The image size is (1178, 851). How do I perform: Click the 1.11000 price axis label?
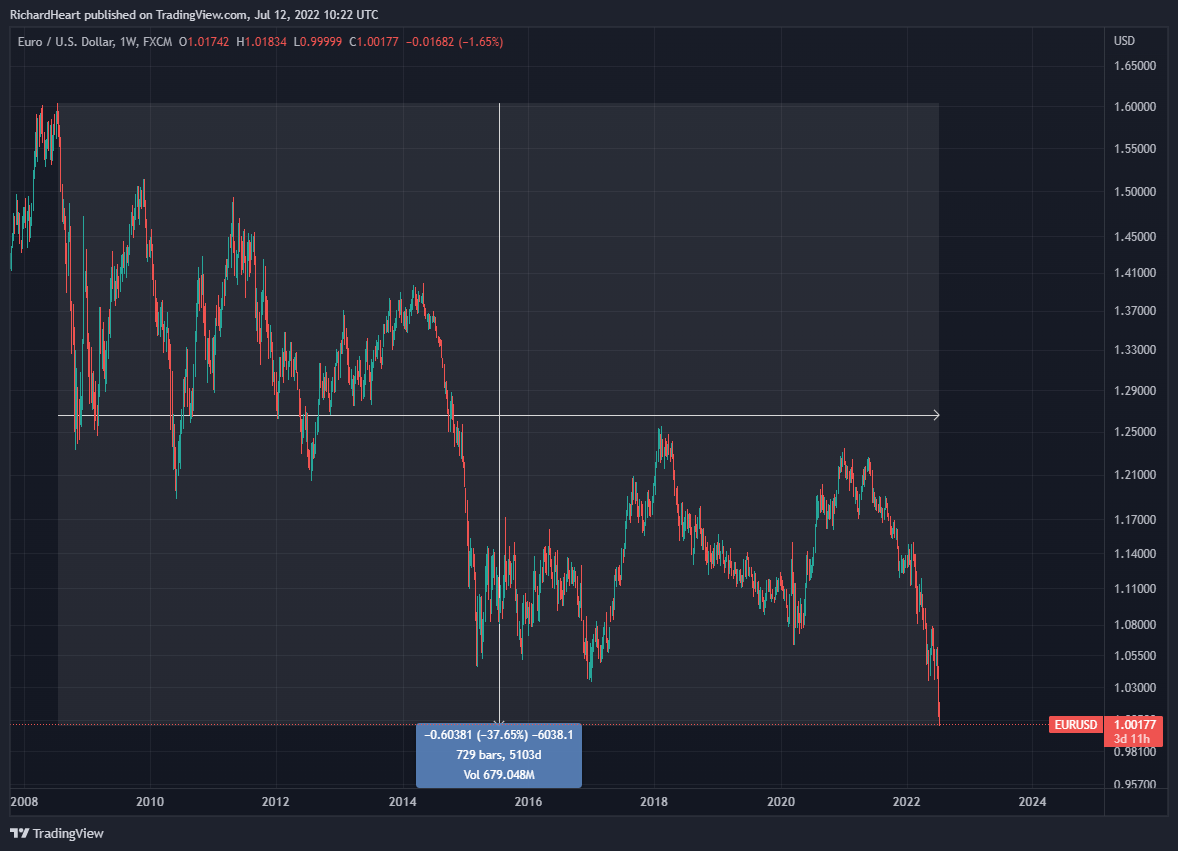[x=1134, y=589]
